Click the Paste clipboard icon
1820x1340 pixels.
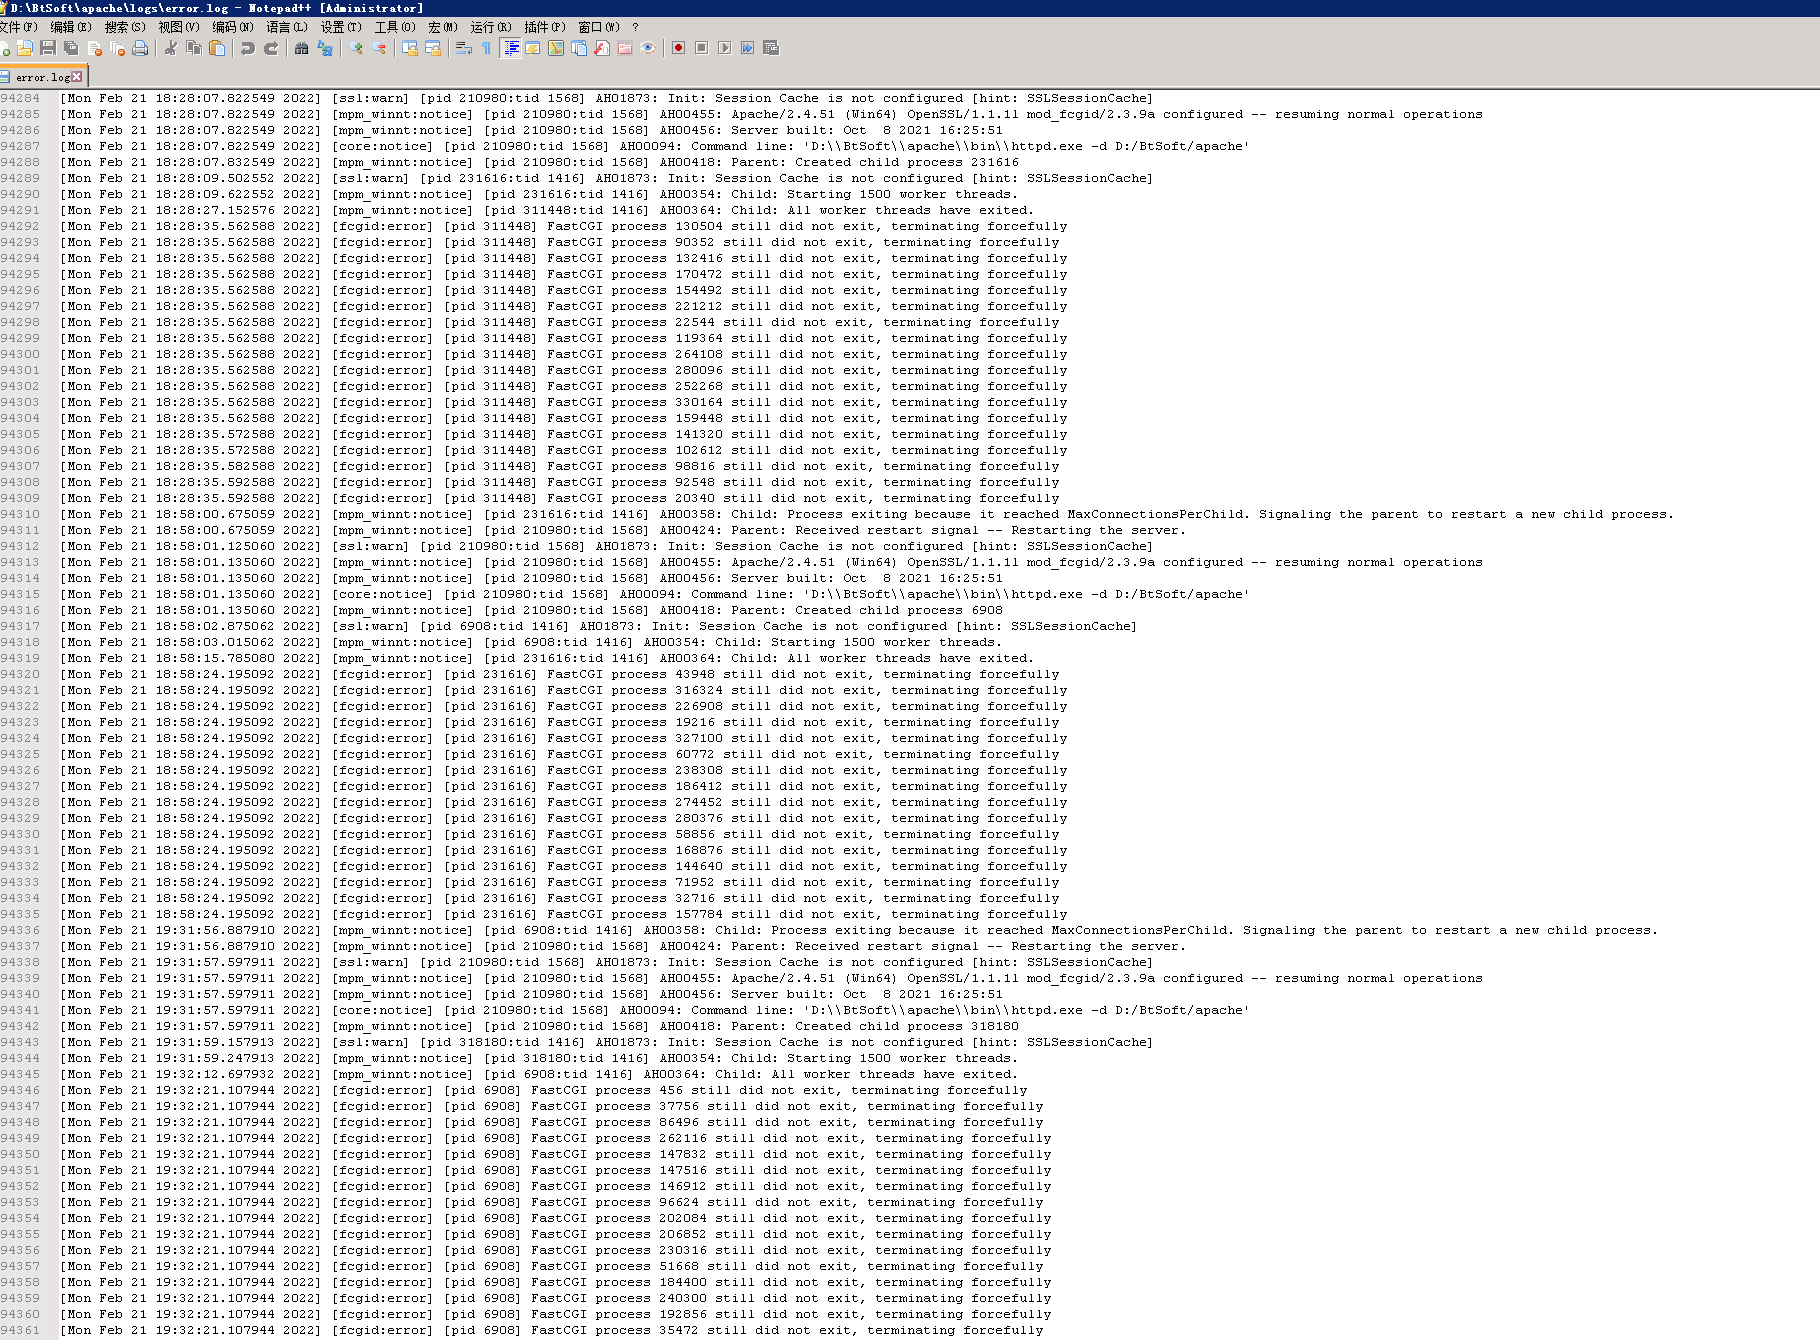click(217, 48)
